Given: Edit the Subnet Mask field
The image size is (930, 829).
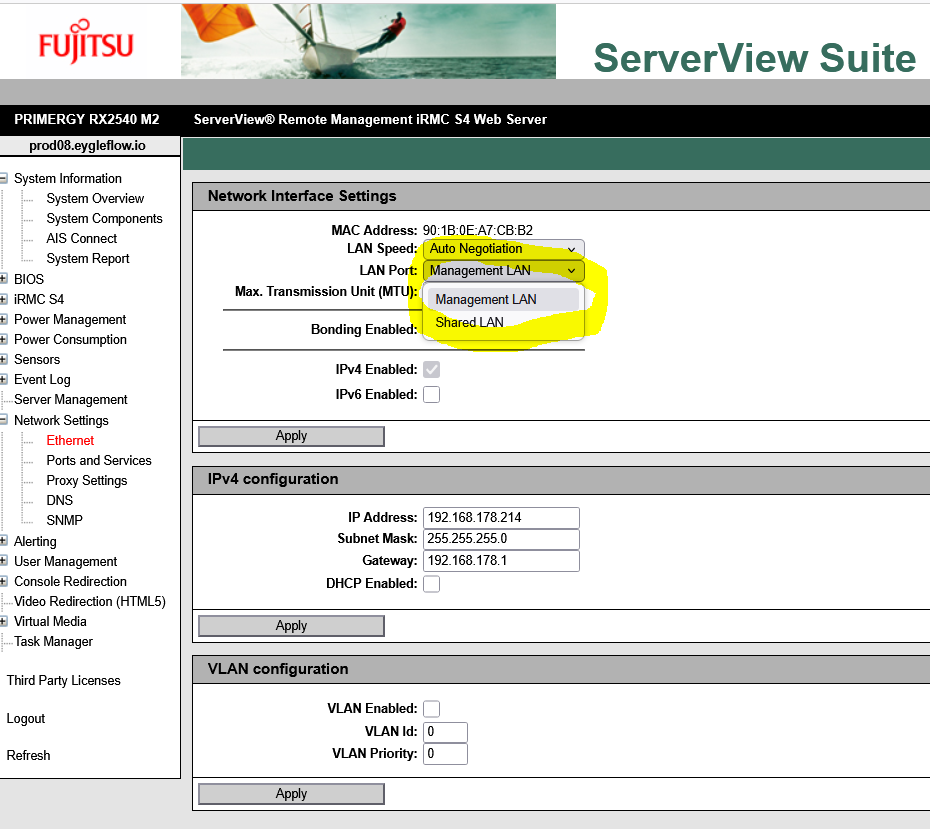Looking at the screenshot, I should (x=501, y=539).
